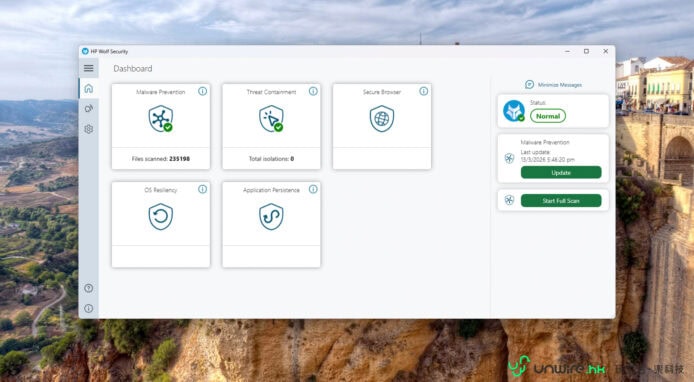Viewport: 694px width, 382px height.
Task: Click the Normal status badge
Action: (x=548, y=116)
